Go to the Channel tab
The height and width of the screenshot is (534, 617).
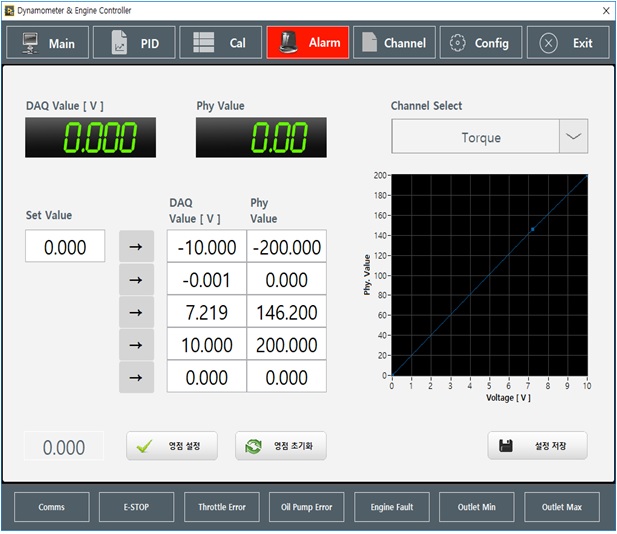[x=393, y=43]
